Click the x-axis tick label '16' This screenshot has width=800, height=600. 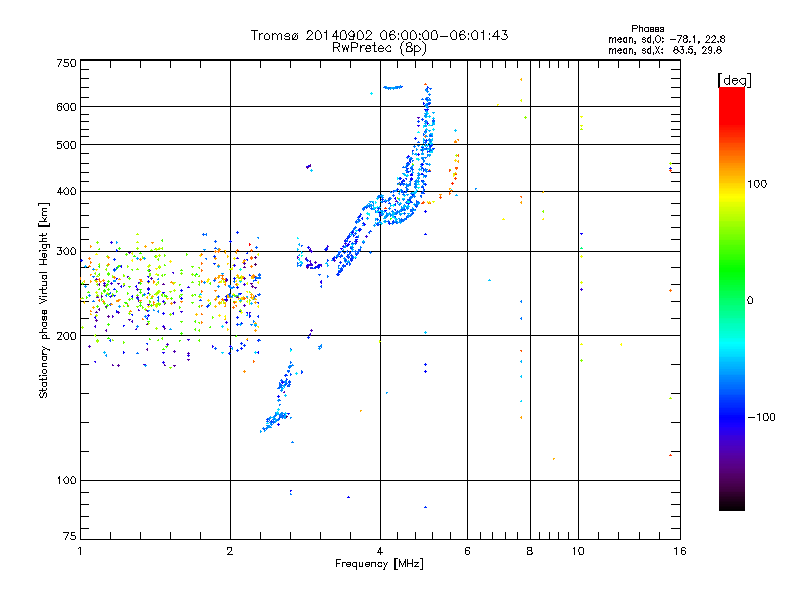click(x=680, y=551)
